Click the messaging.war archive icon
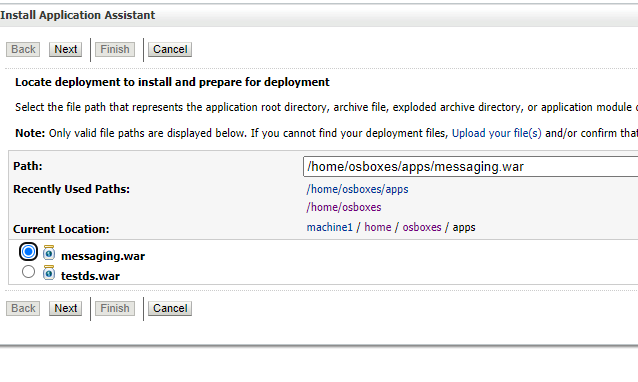Screen dimensions: 638x382 [x=49, y=253]
